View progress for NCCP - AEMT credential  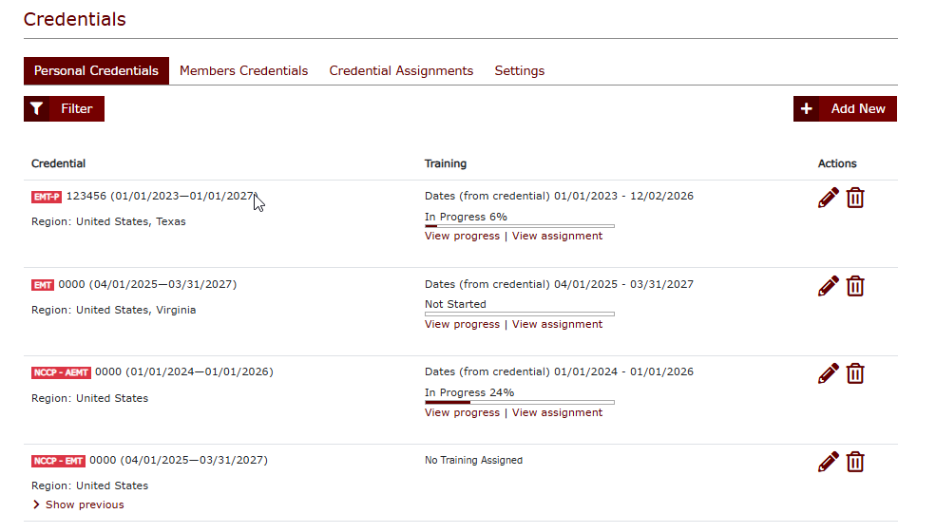click(x=462, y=412)
